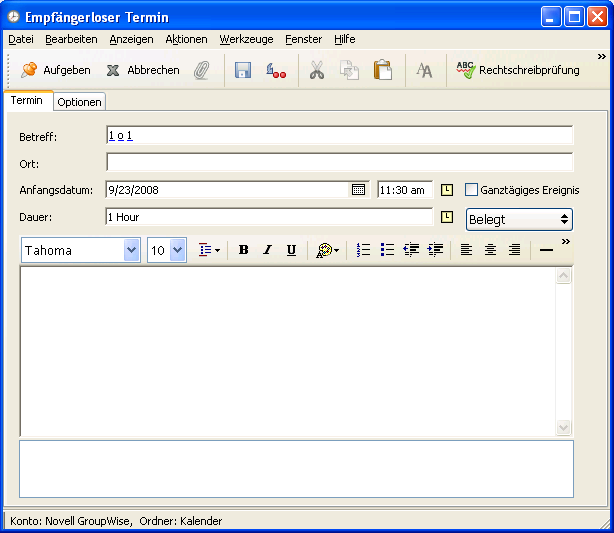
Task: Switch to the Optionen tab
Action: (79, 102)
